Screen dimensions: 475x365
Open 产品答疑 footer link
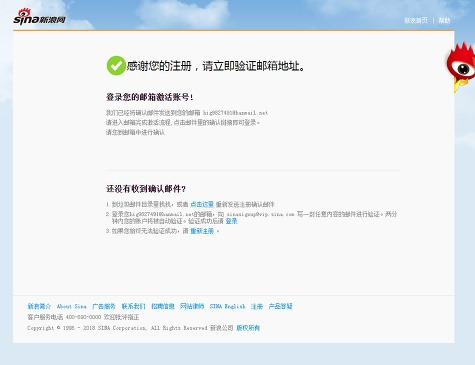(x=280, y=306)
